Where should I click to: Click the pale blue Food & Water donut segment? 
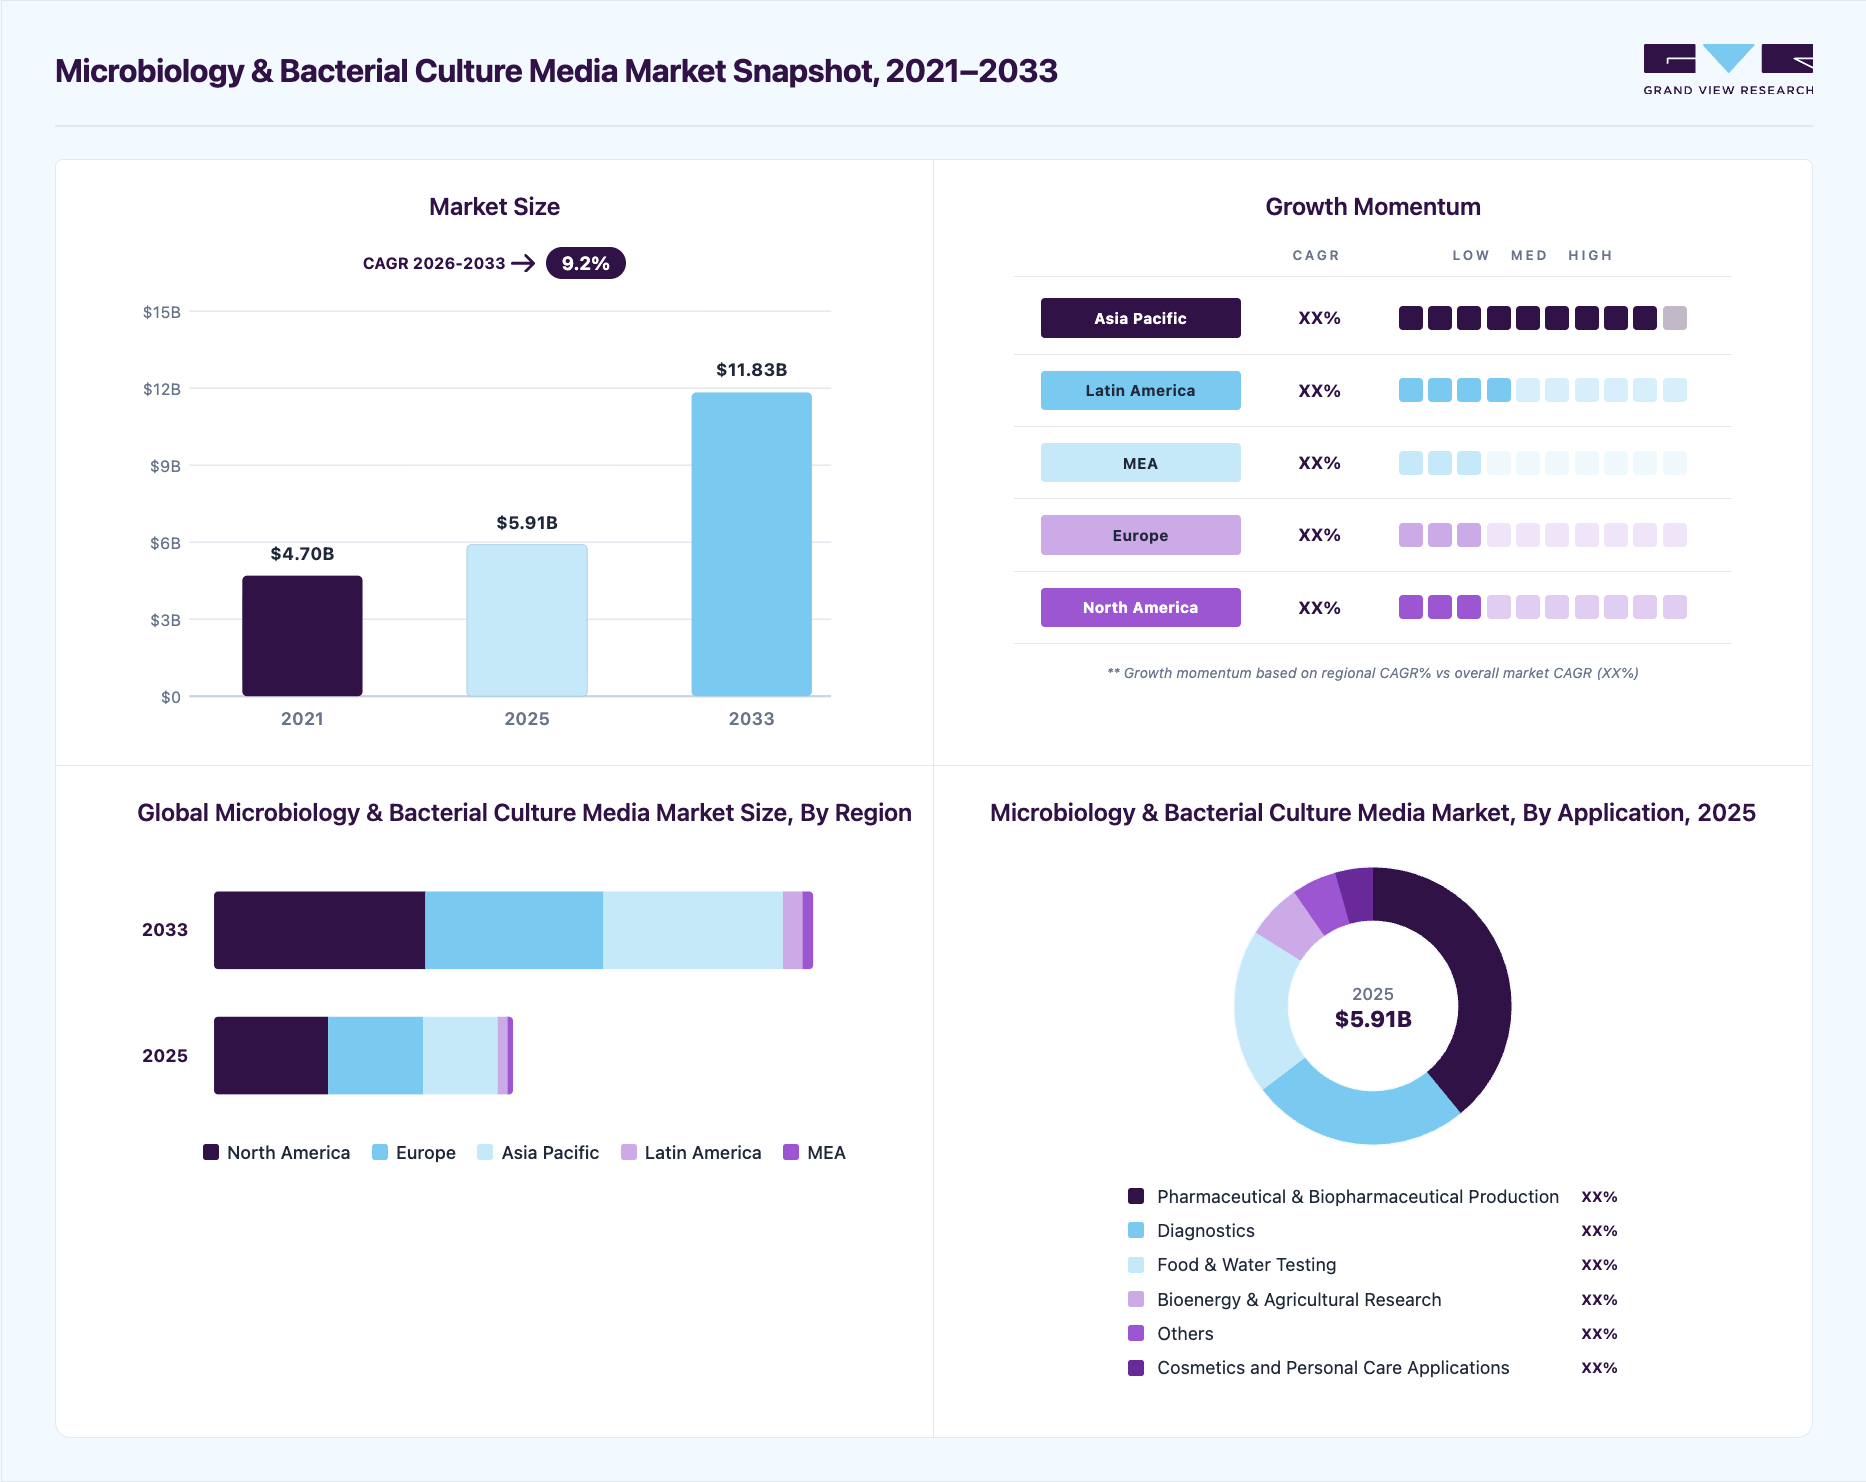[1262, 1010]
